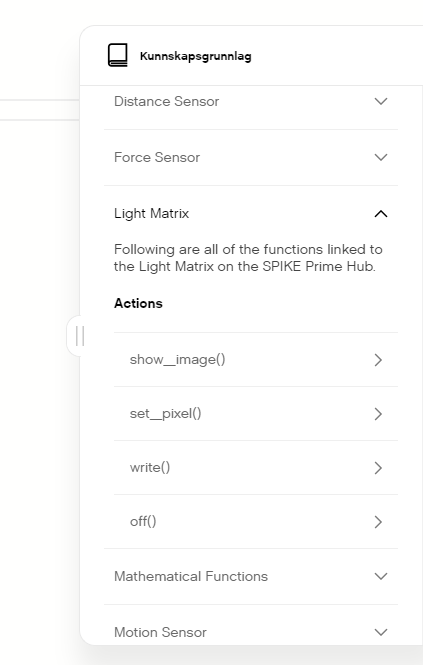Select the Distance Sensor section title
The image size is (423, 665).
[x=166, y=101]
